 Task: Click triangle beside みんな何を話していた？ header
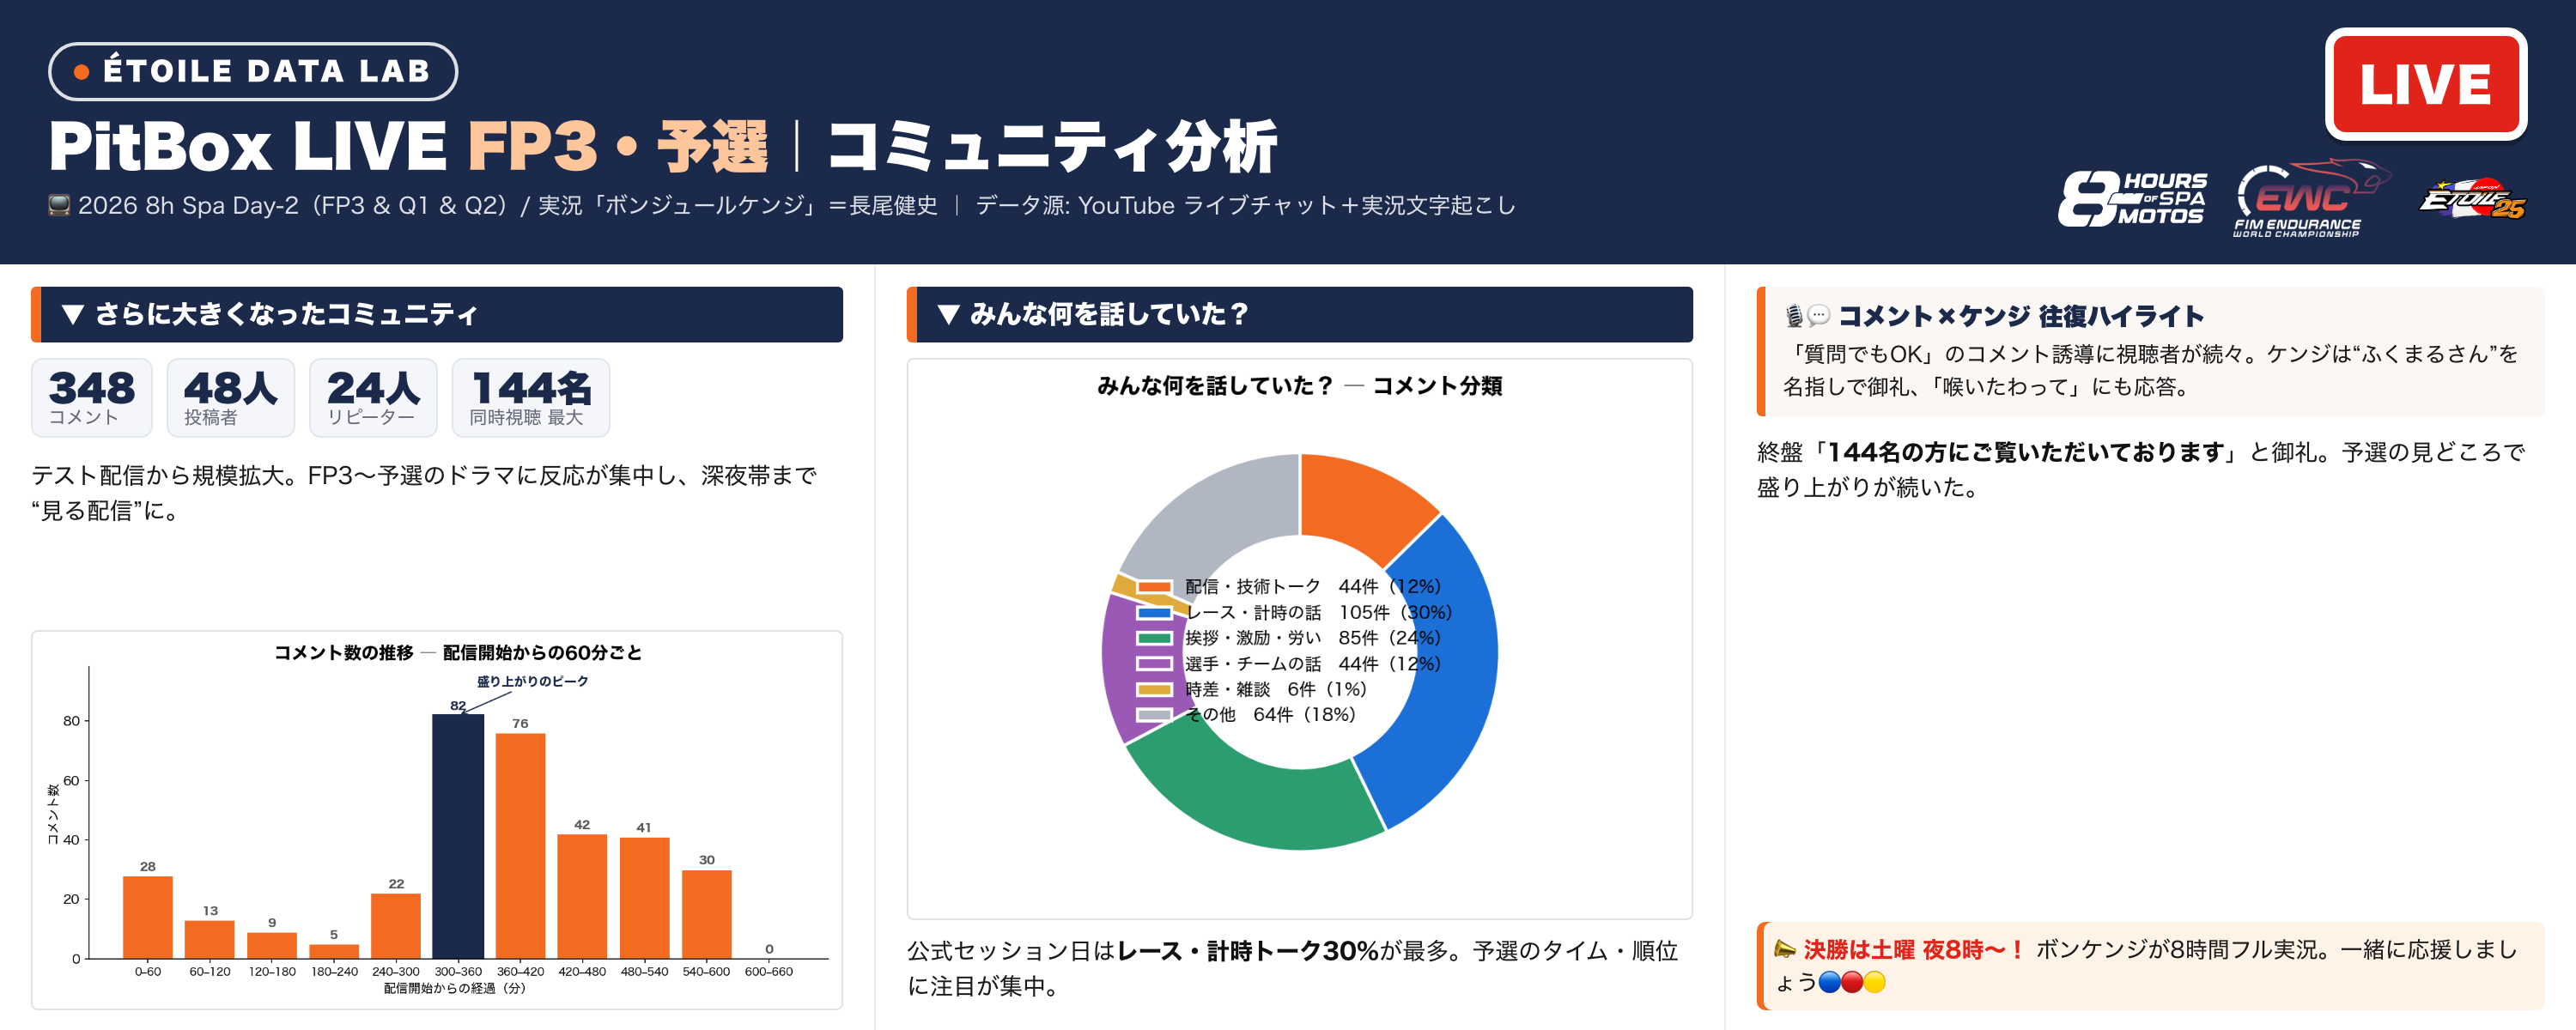(948, 314)
